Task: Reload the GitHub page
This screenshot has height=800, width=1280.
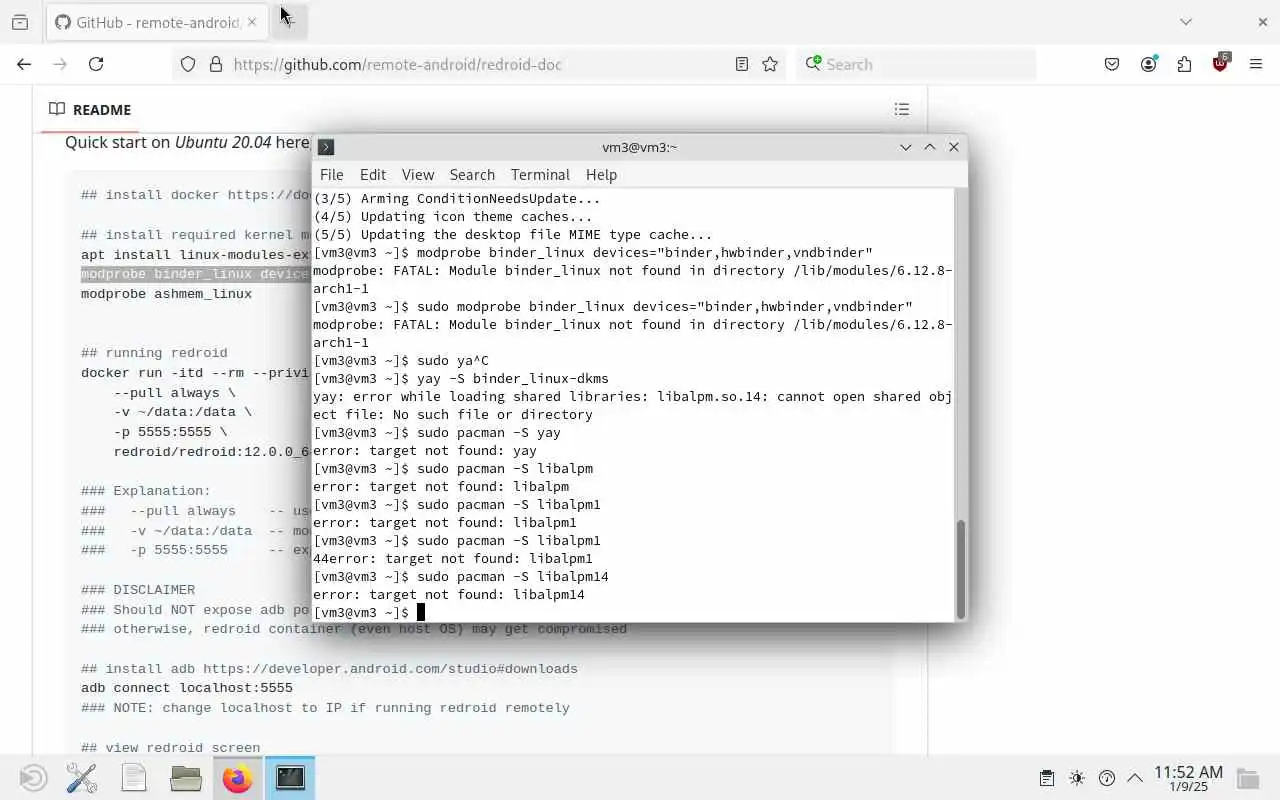Action: point(96,64)
